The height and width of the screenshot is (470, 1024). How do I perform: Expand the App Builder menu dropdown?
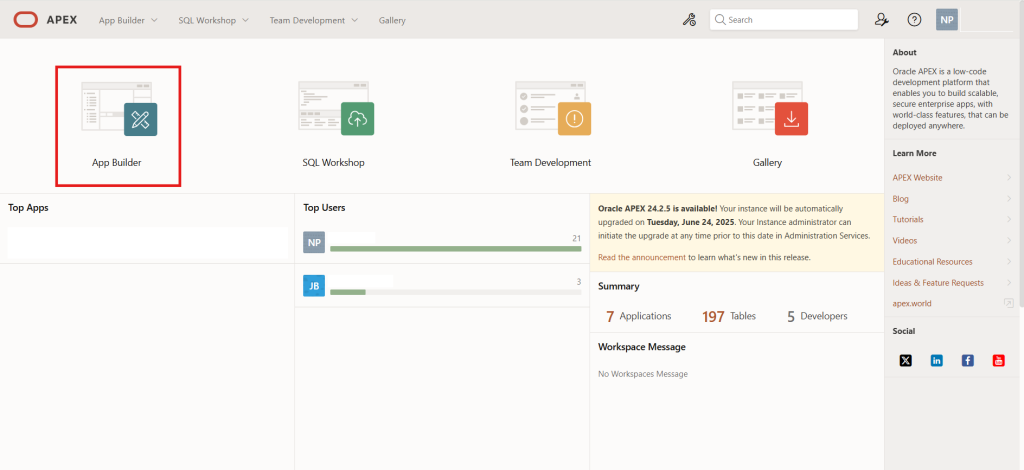tap(128, 20)
